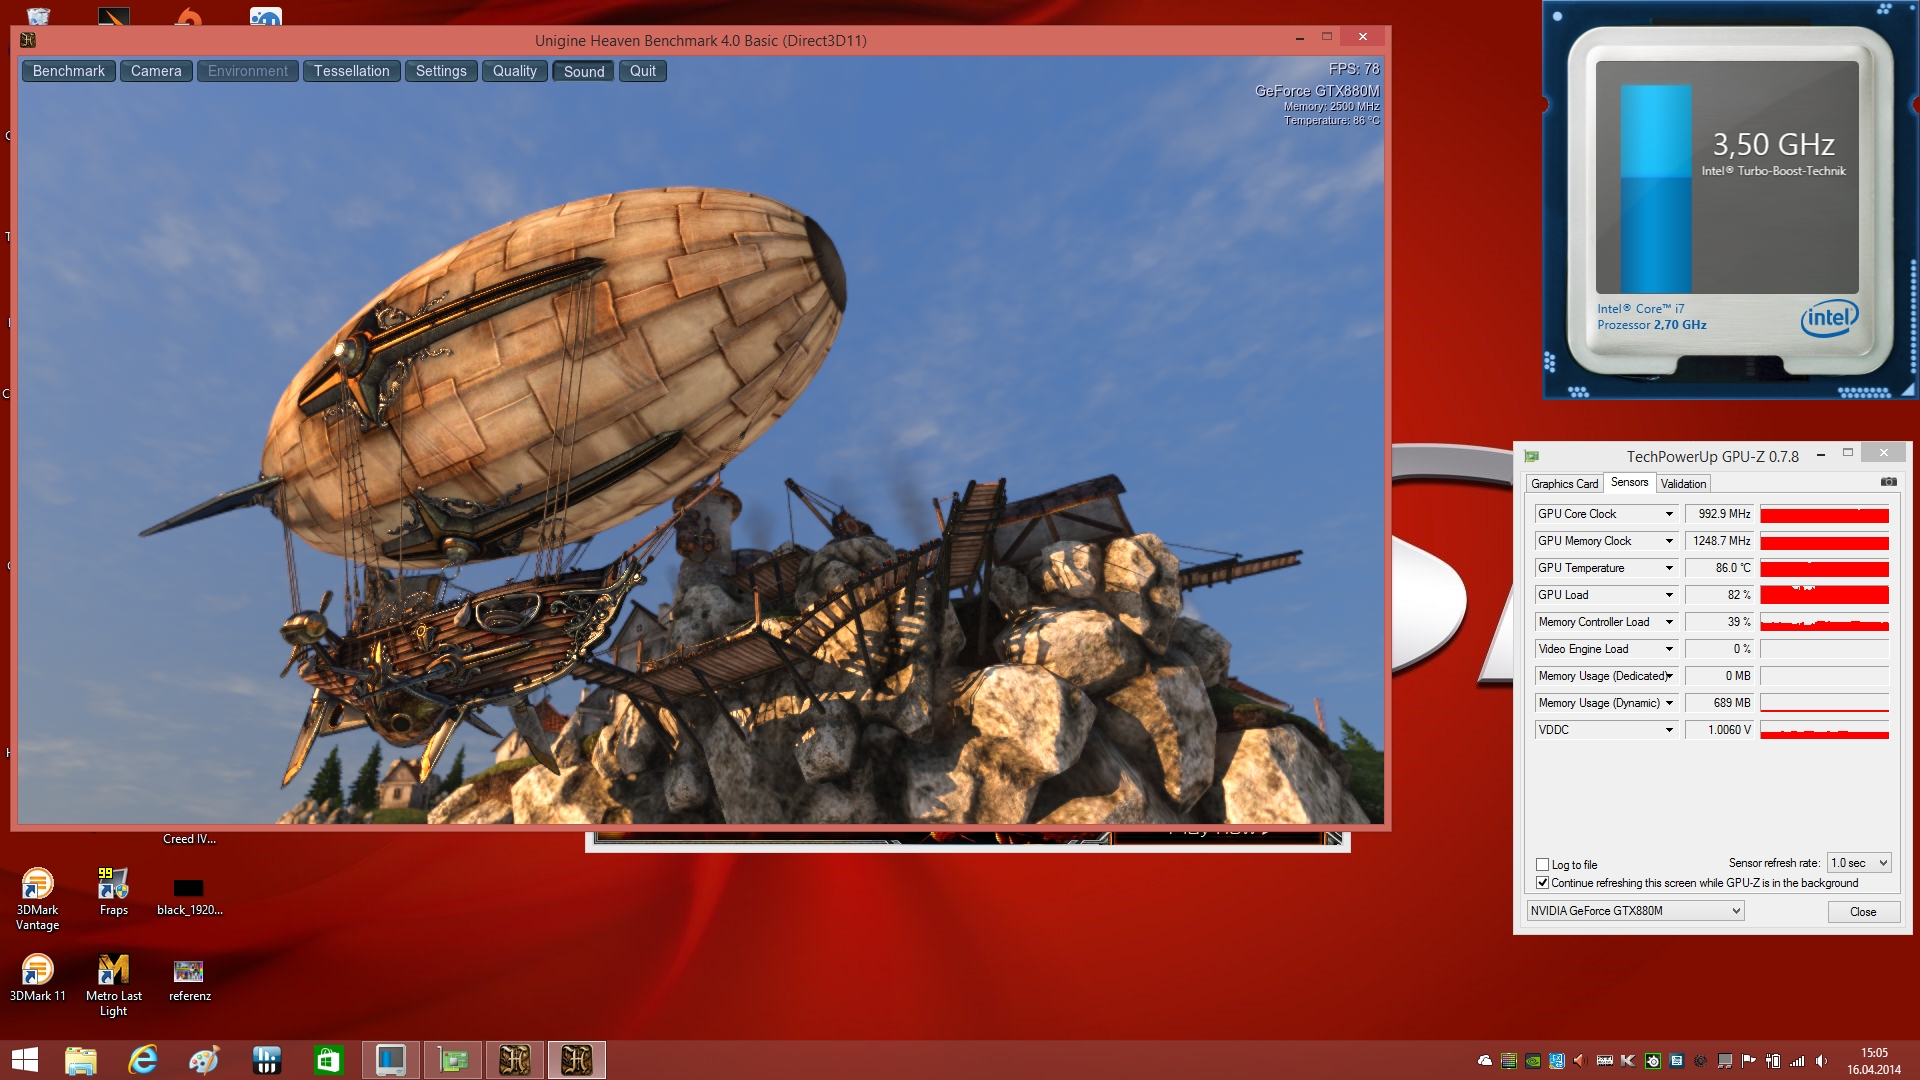Enable the Log to file checkbox
Image resolution: width=1920 pixels, height=1080 pixels.
pyautogui.click(x=1542, y=865)
